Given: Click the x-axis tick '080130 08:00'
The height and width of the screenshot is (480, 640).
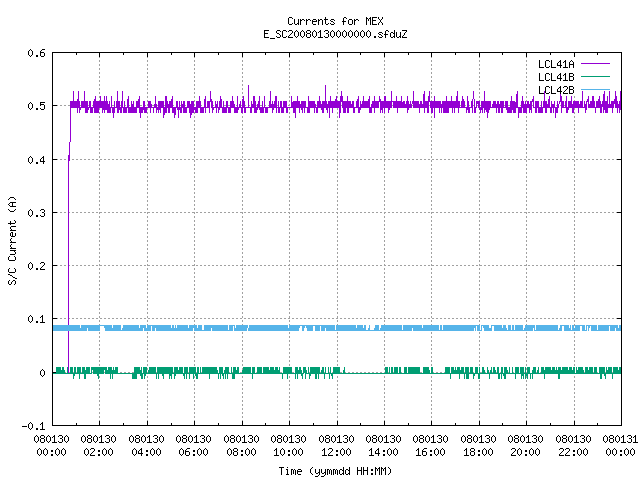Looking at the screenshot, I should (241, 446).
